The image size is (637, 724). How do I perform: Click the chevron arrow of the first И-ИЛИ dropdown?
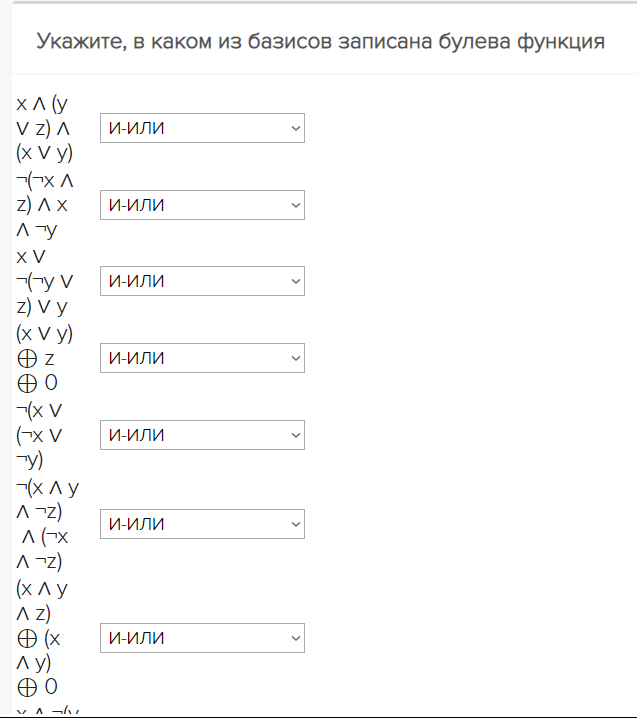coord(294,128)
